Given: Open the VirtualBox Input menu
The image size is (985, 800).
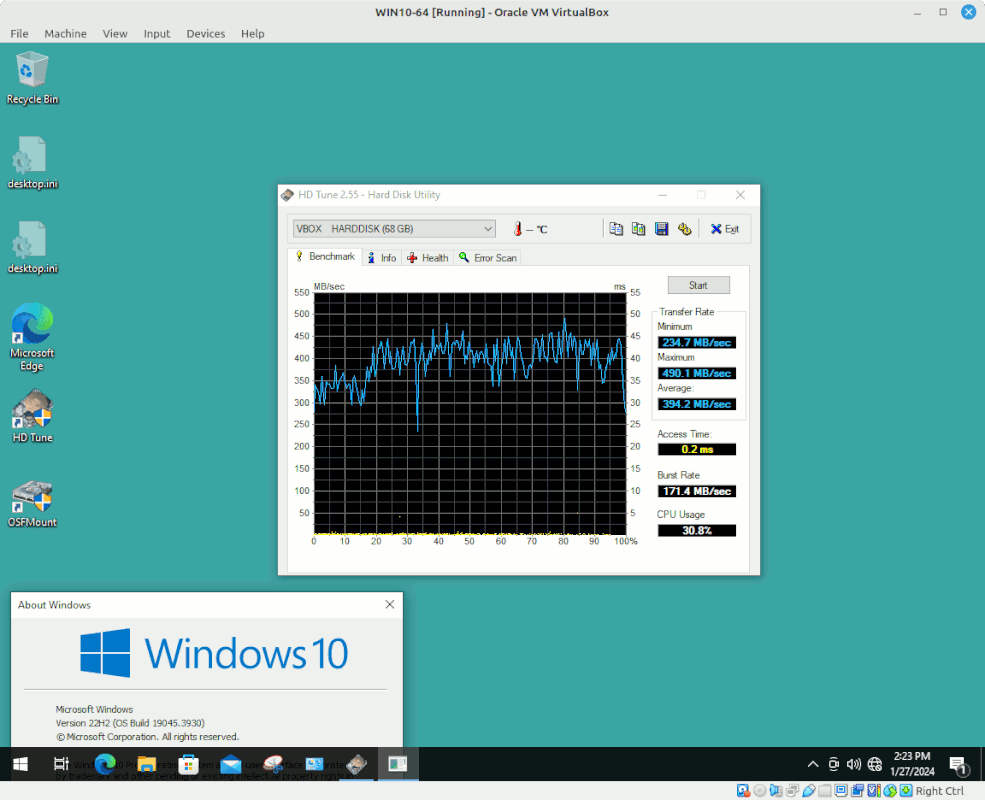Looking at the screenshot, I should click(156, 33).
